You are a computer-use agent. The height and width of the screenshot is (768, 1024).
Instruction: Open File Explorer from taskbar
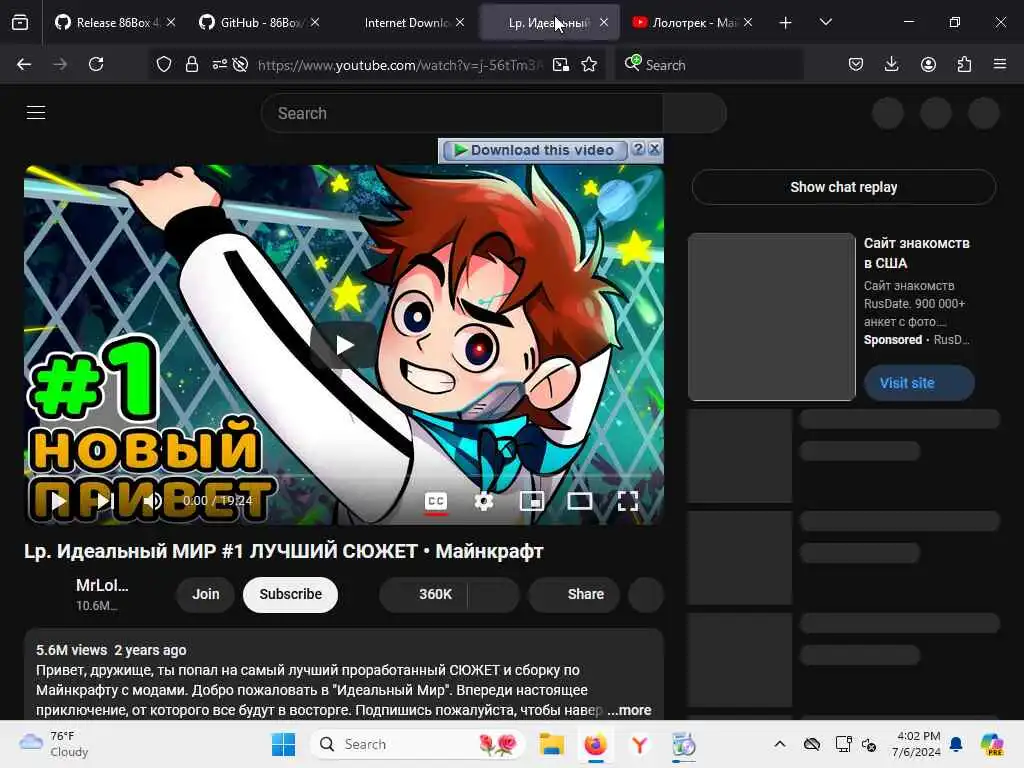tap(551, 744)
